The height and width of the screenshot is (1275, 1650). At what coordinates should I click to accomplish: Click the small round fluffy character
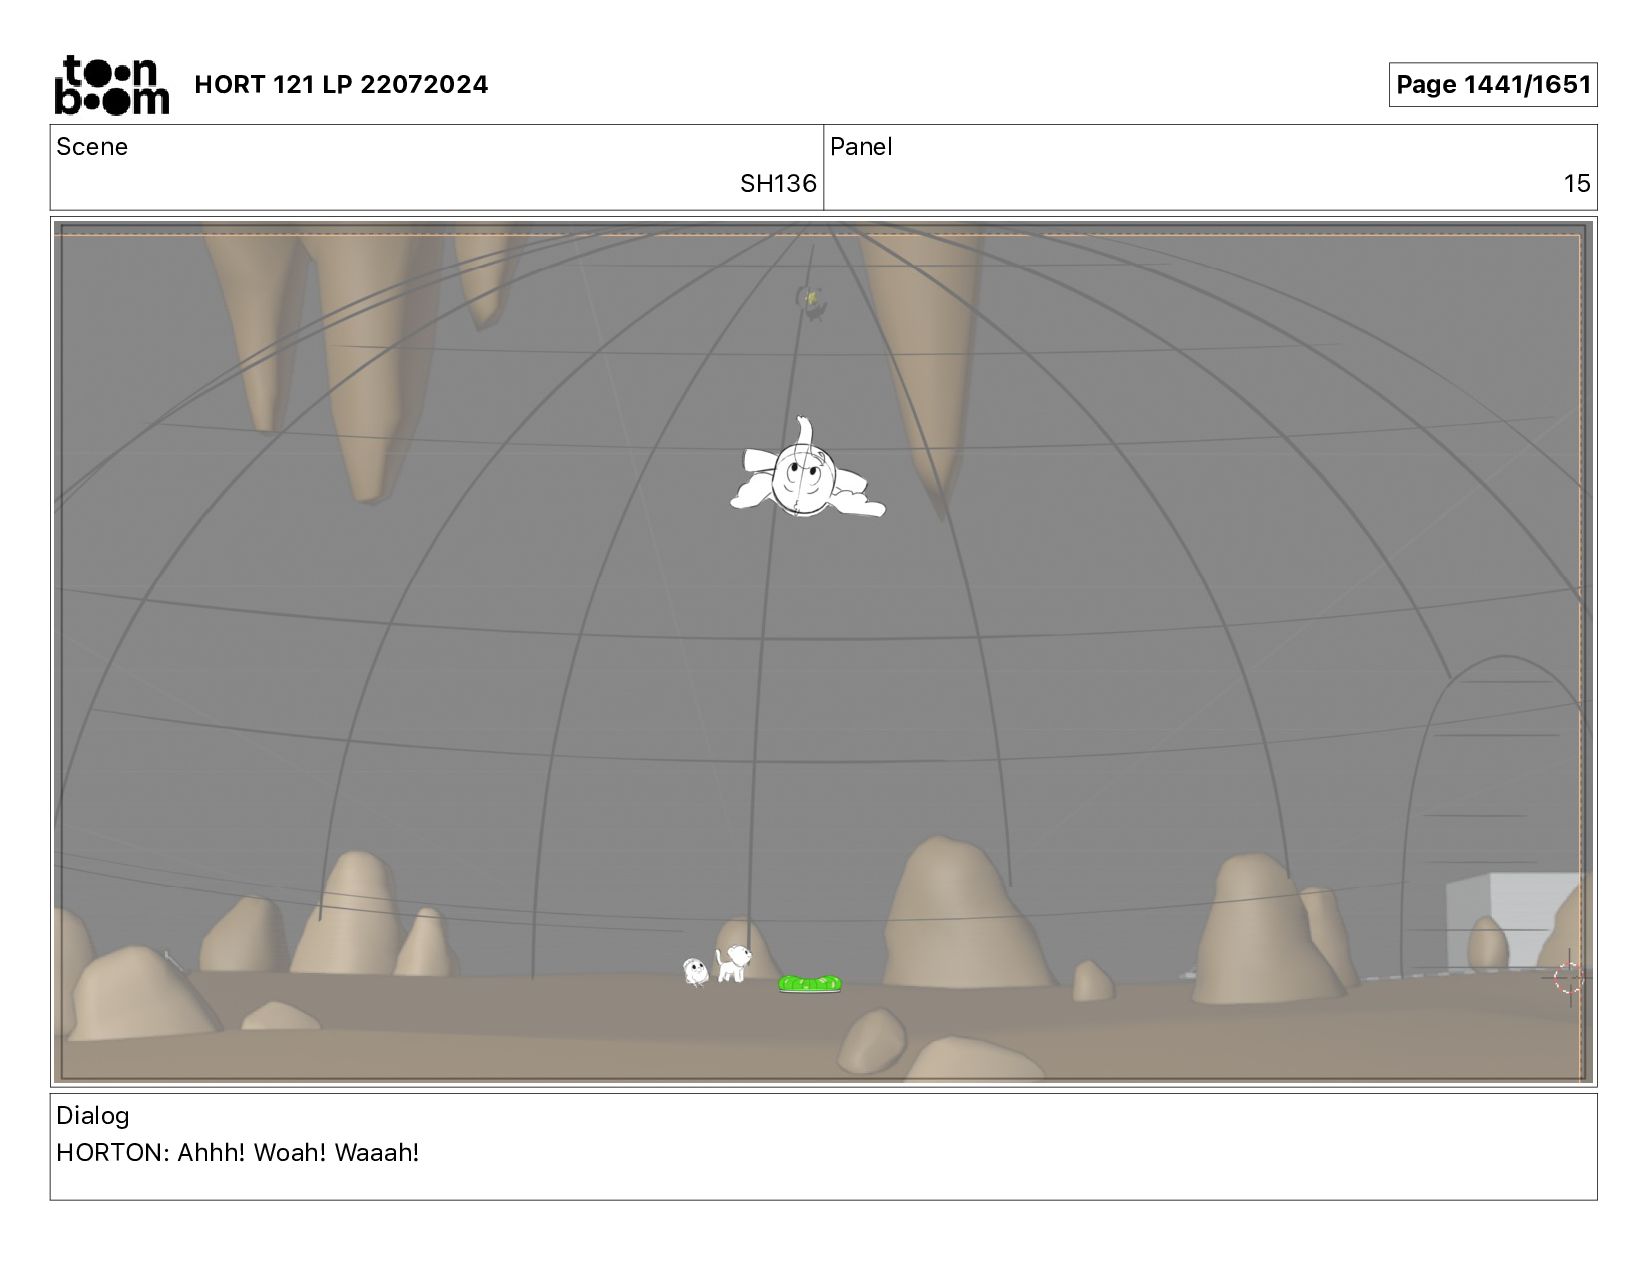[x=696, y=971]
